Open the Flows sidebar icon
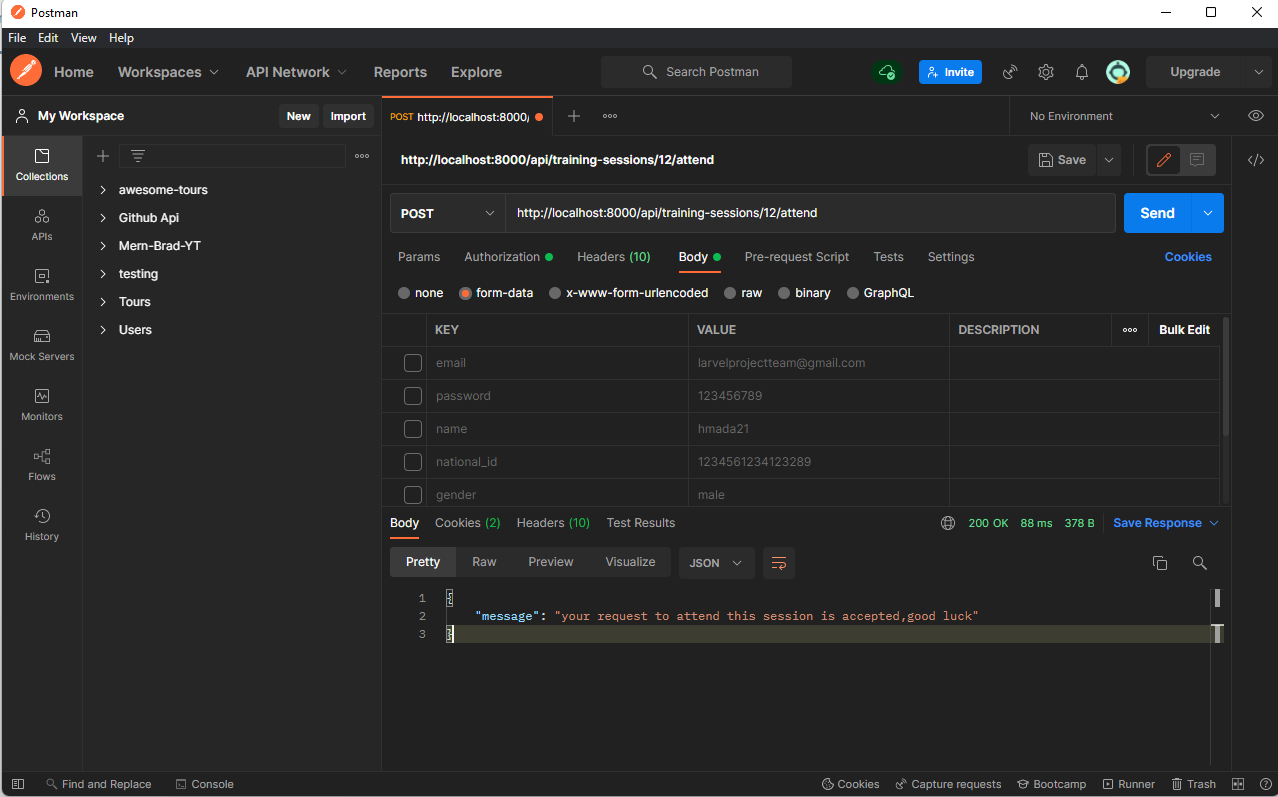 [x=41, y=467]
